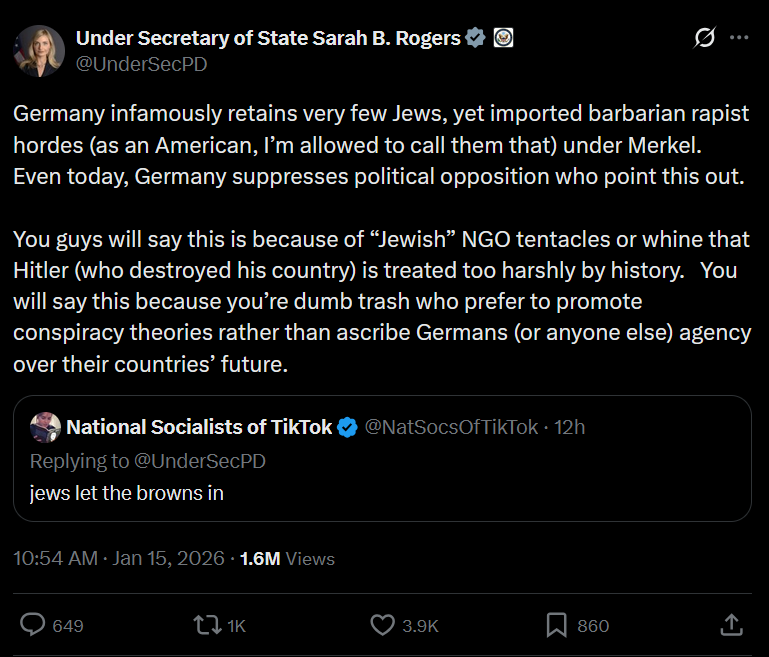Click the quoted post's small avatar
This screenshot has width=769, height=657.
[x=44, y=428]
